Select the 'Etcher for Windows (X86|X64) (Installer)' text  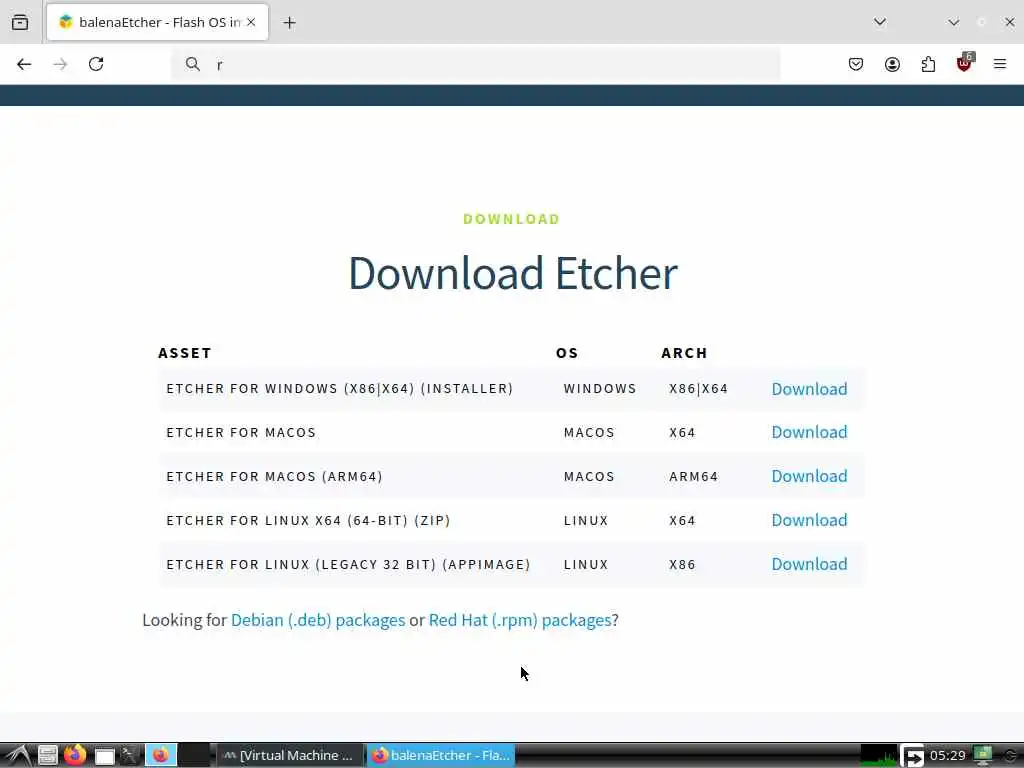point(340,389)
